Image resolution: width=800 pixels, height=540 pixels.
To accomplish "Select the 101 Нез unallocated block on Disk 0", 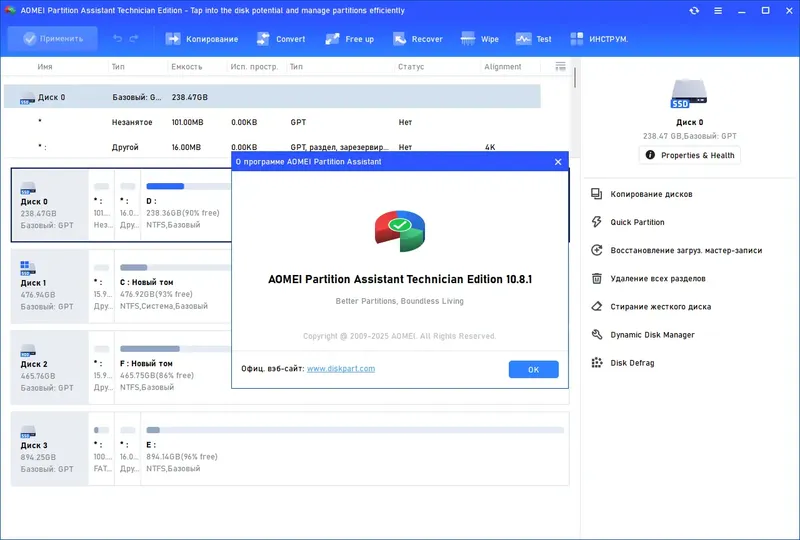I will (x=102, y=205).
